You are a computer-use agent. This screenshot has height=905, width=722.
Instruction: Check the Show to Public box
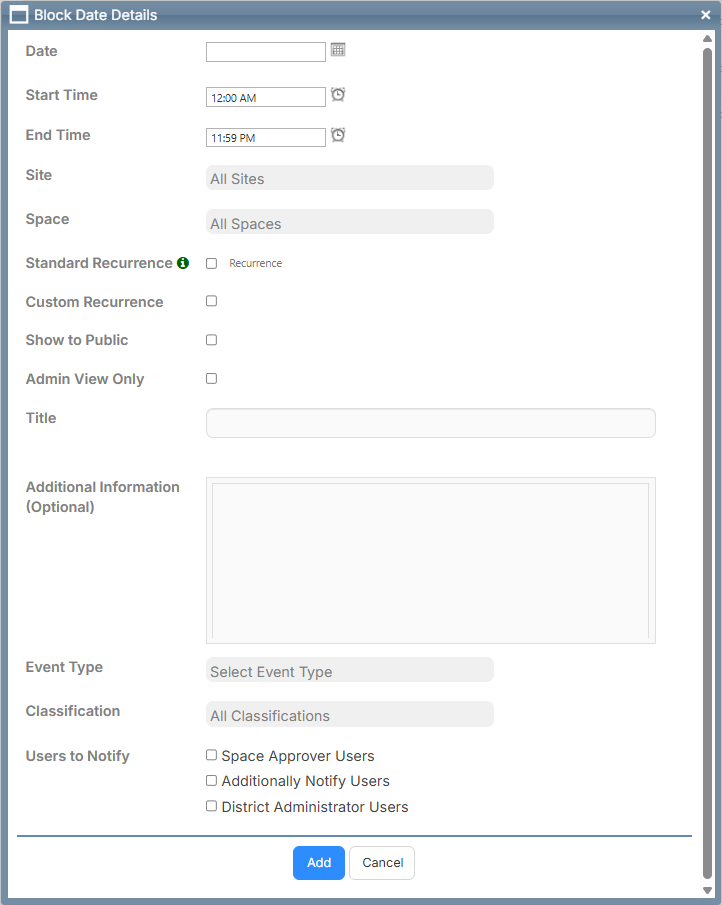(212, 340)
